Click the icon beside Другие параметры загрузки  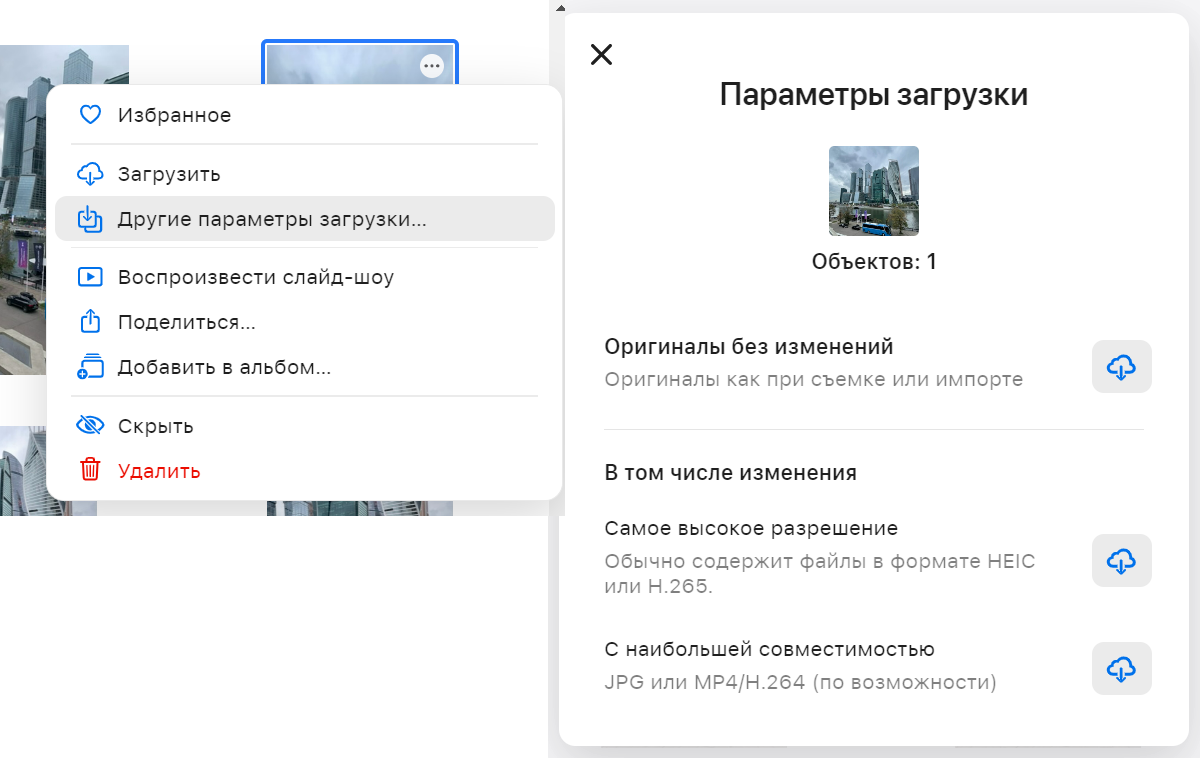(x=90, y=218)
